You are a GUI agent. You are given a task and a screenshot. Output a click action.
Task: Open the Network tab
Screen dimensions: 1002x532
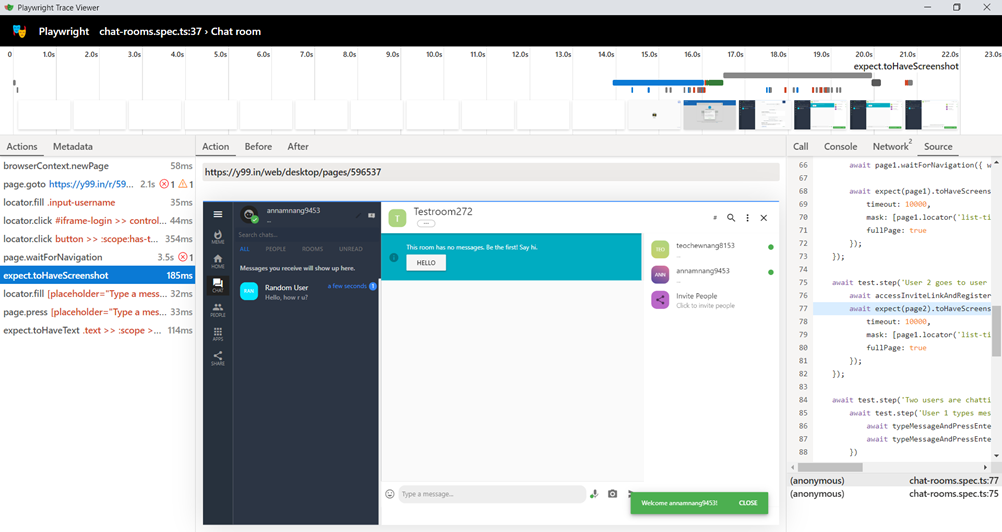(890, 147)
